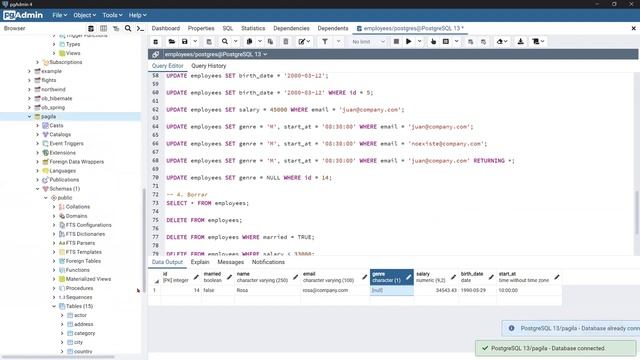This screenshot has height=360, width=640.
Task: Click the Paste rows icon
Action: point(270,42)
